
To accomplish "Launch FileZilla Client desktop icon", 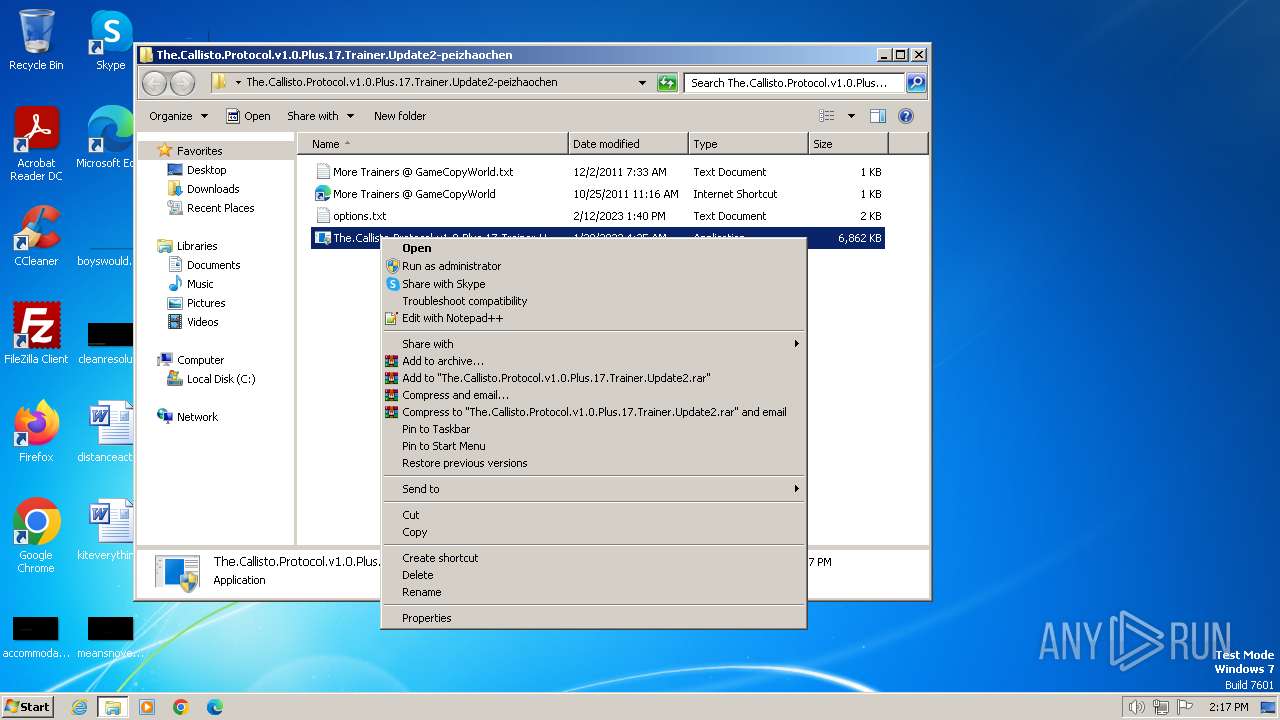I will tap(36, 333).
